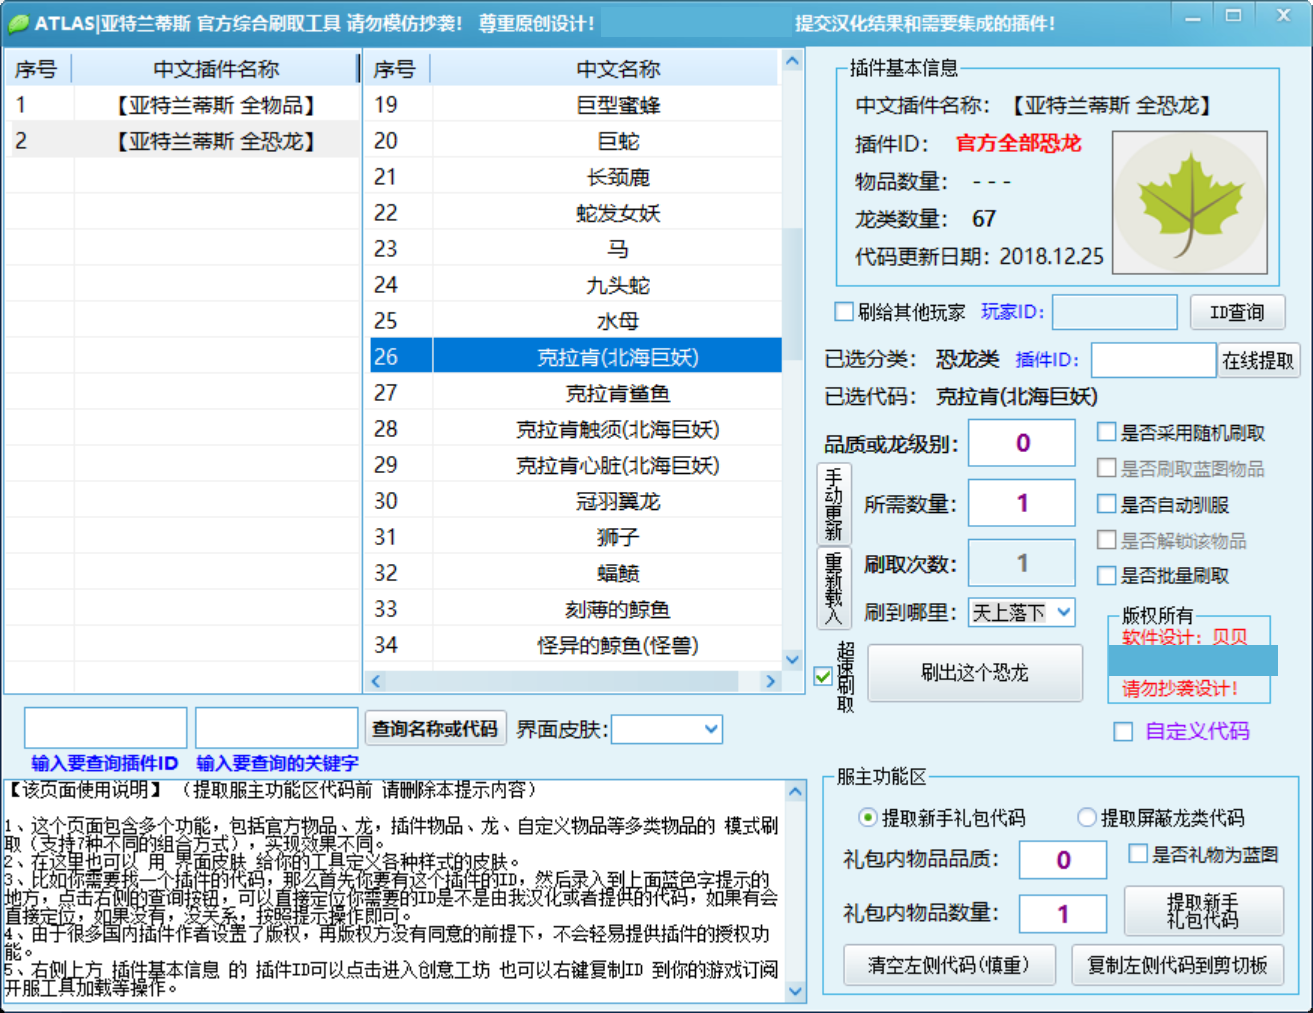This screenshot has width=1313, height=1013.
Task: Click the 刷出这个恐龙 spawn button
Action: (x=975, y=673)
